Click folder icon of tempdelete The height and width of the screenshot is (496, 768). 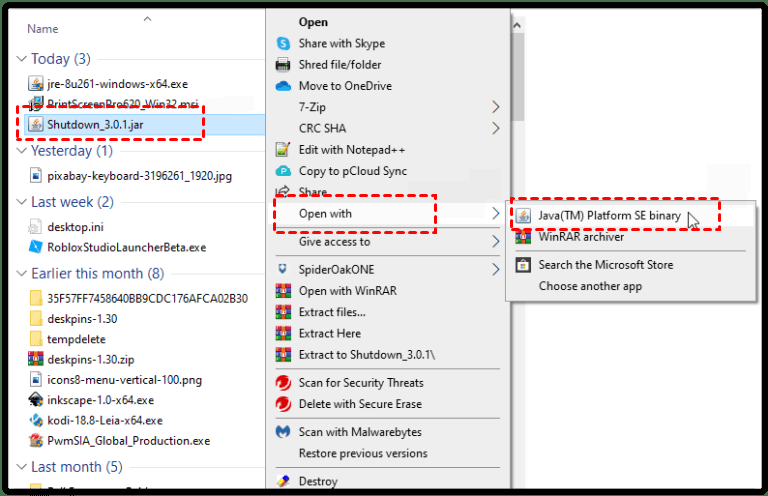pos(36,339)
